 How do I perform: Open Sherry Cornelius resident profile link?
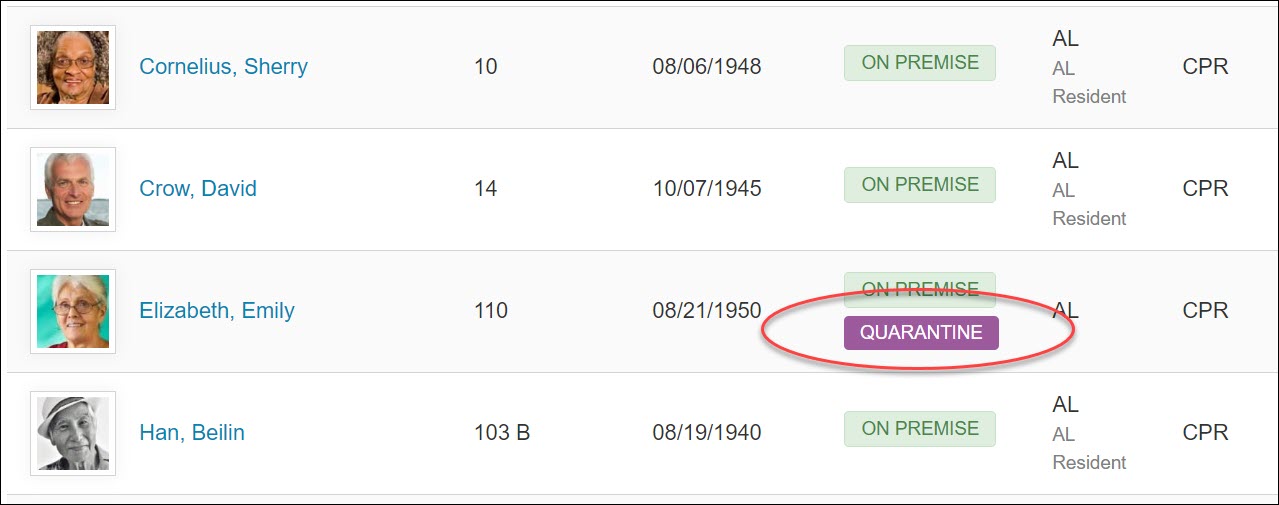[223, 67]
